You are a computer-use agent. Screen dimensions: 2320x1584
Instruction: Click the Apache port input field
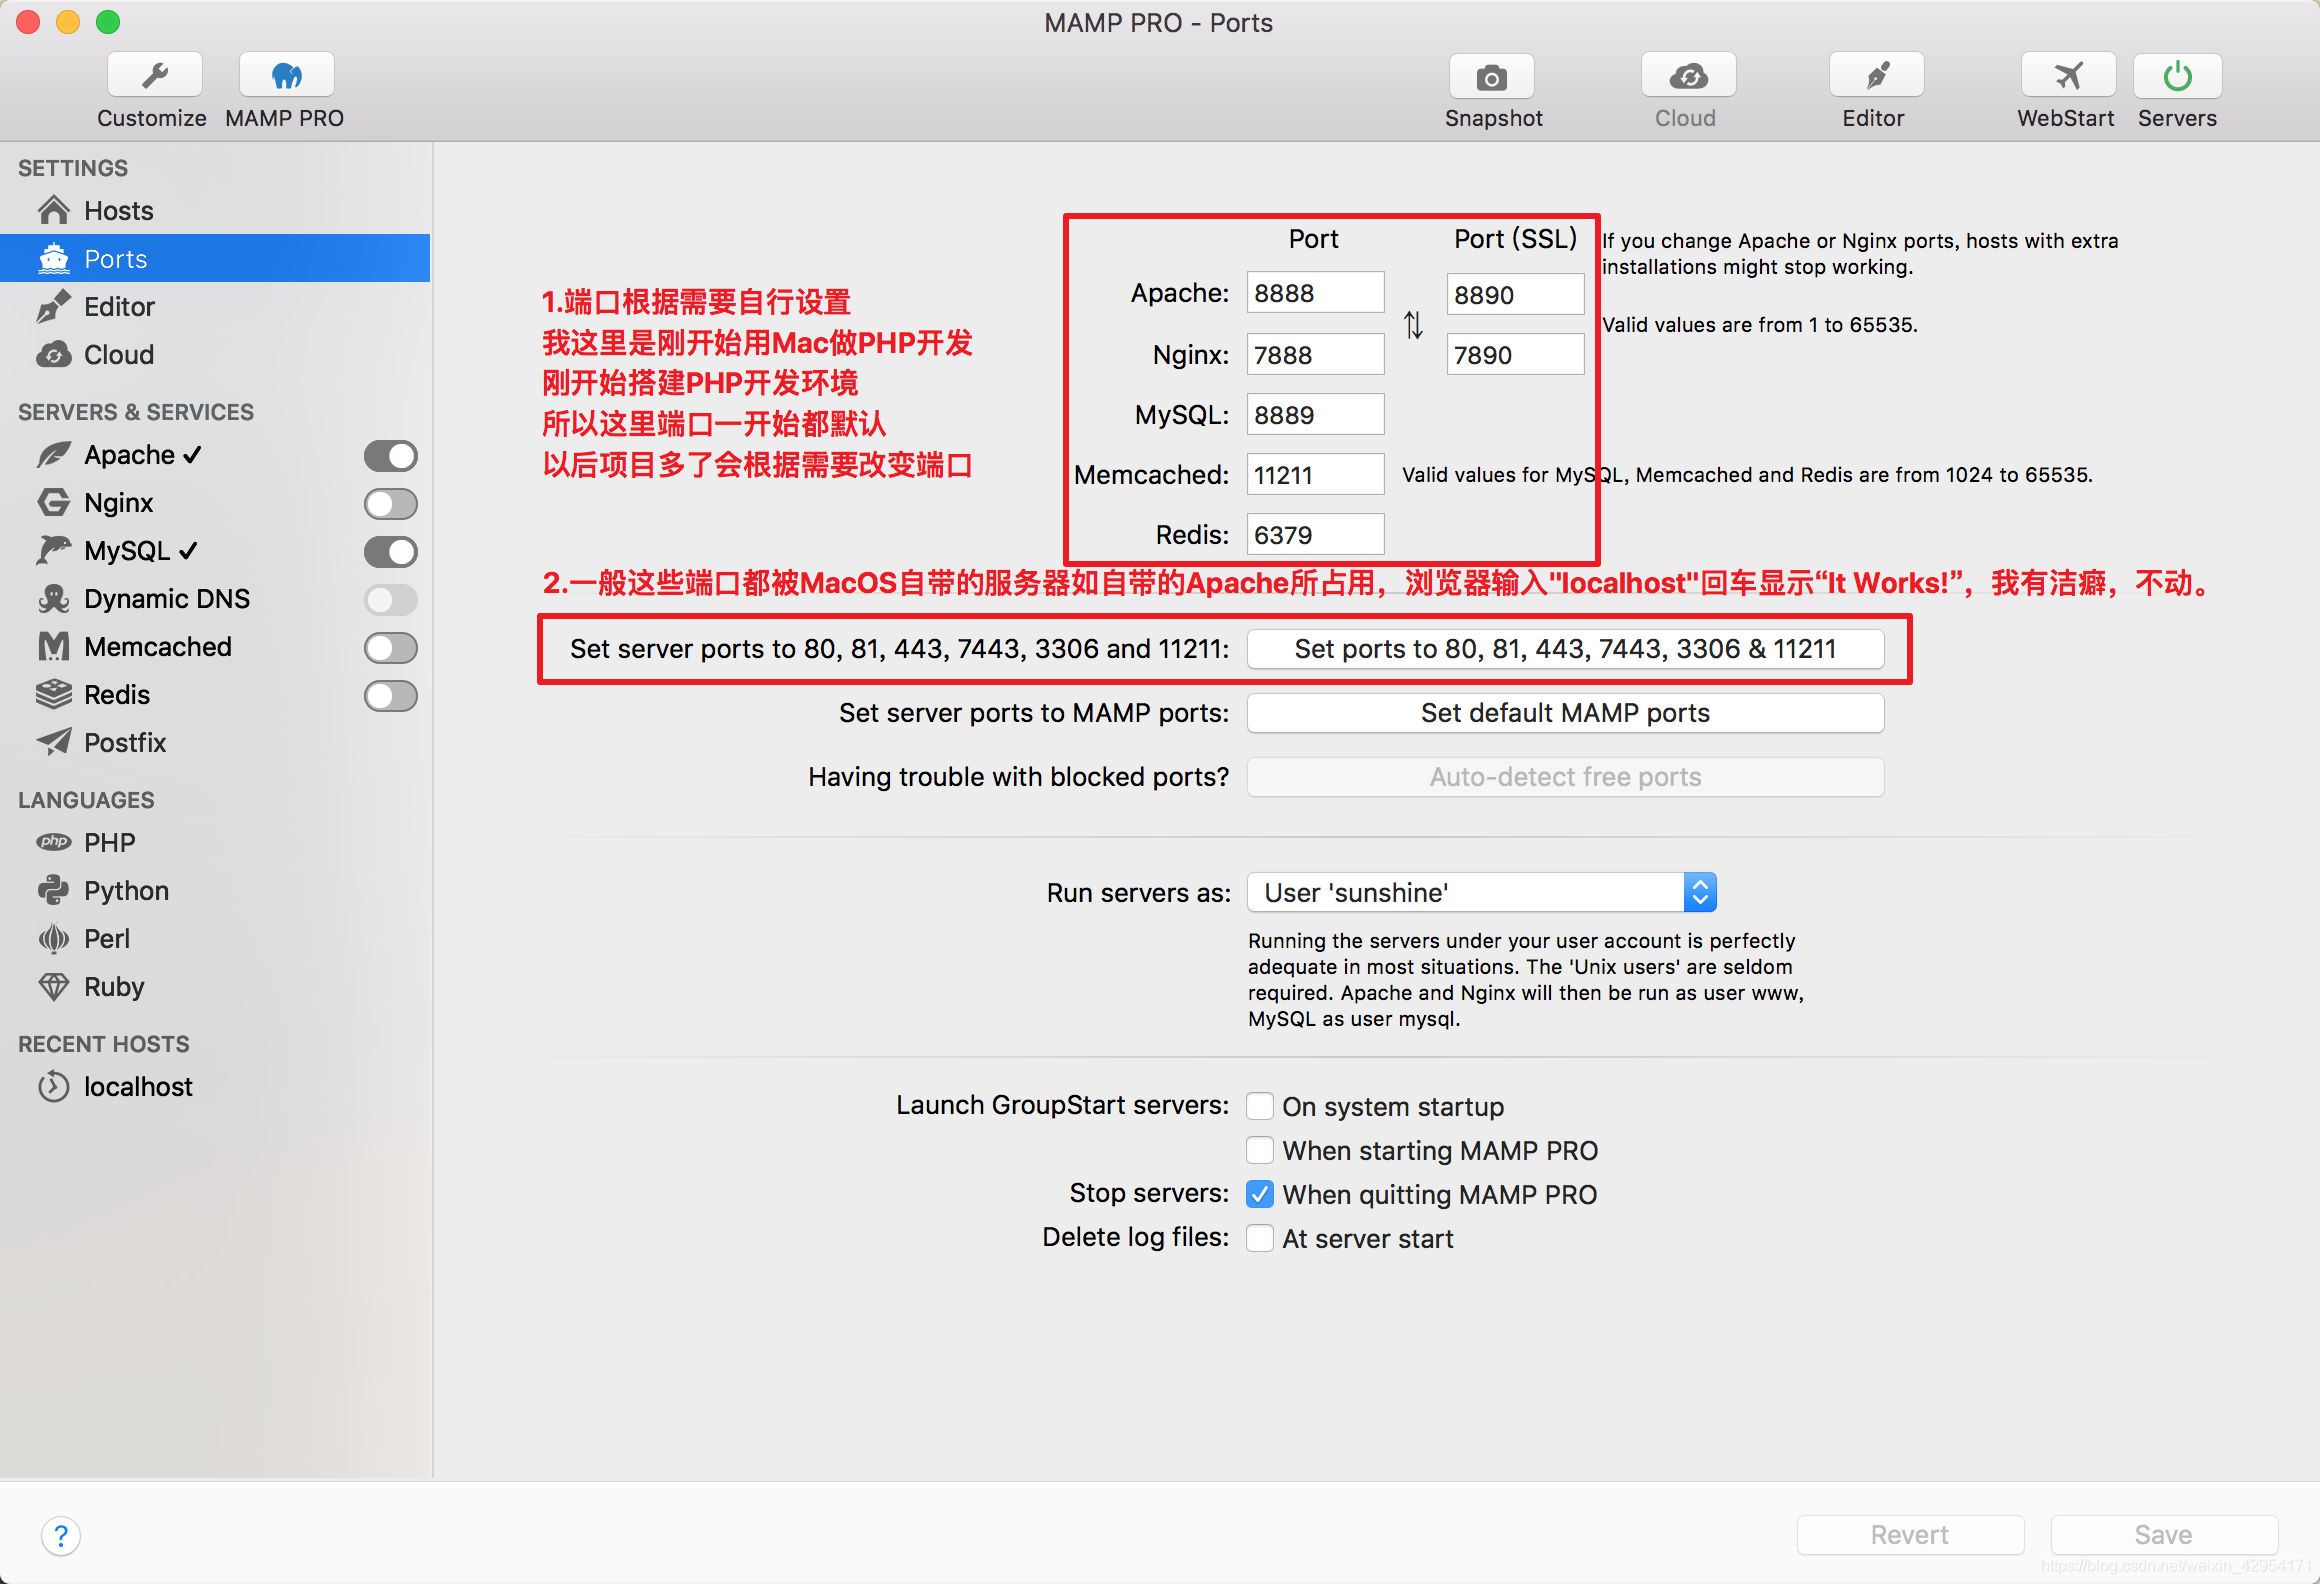pos(1314,293)
